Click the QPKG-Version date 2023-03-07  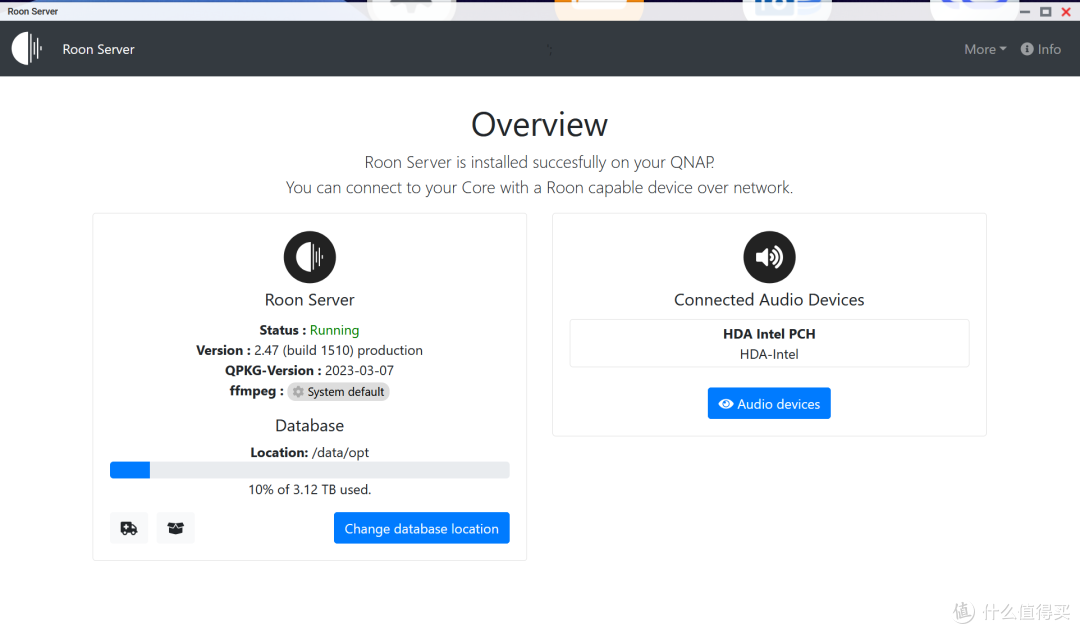click(360, 371)
